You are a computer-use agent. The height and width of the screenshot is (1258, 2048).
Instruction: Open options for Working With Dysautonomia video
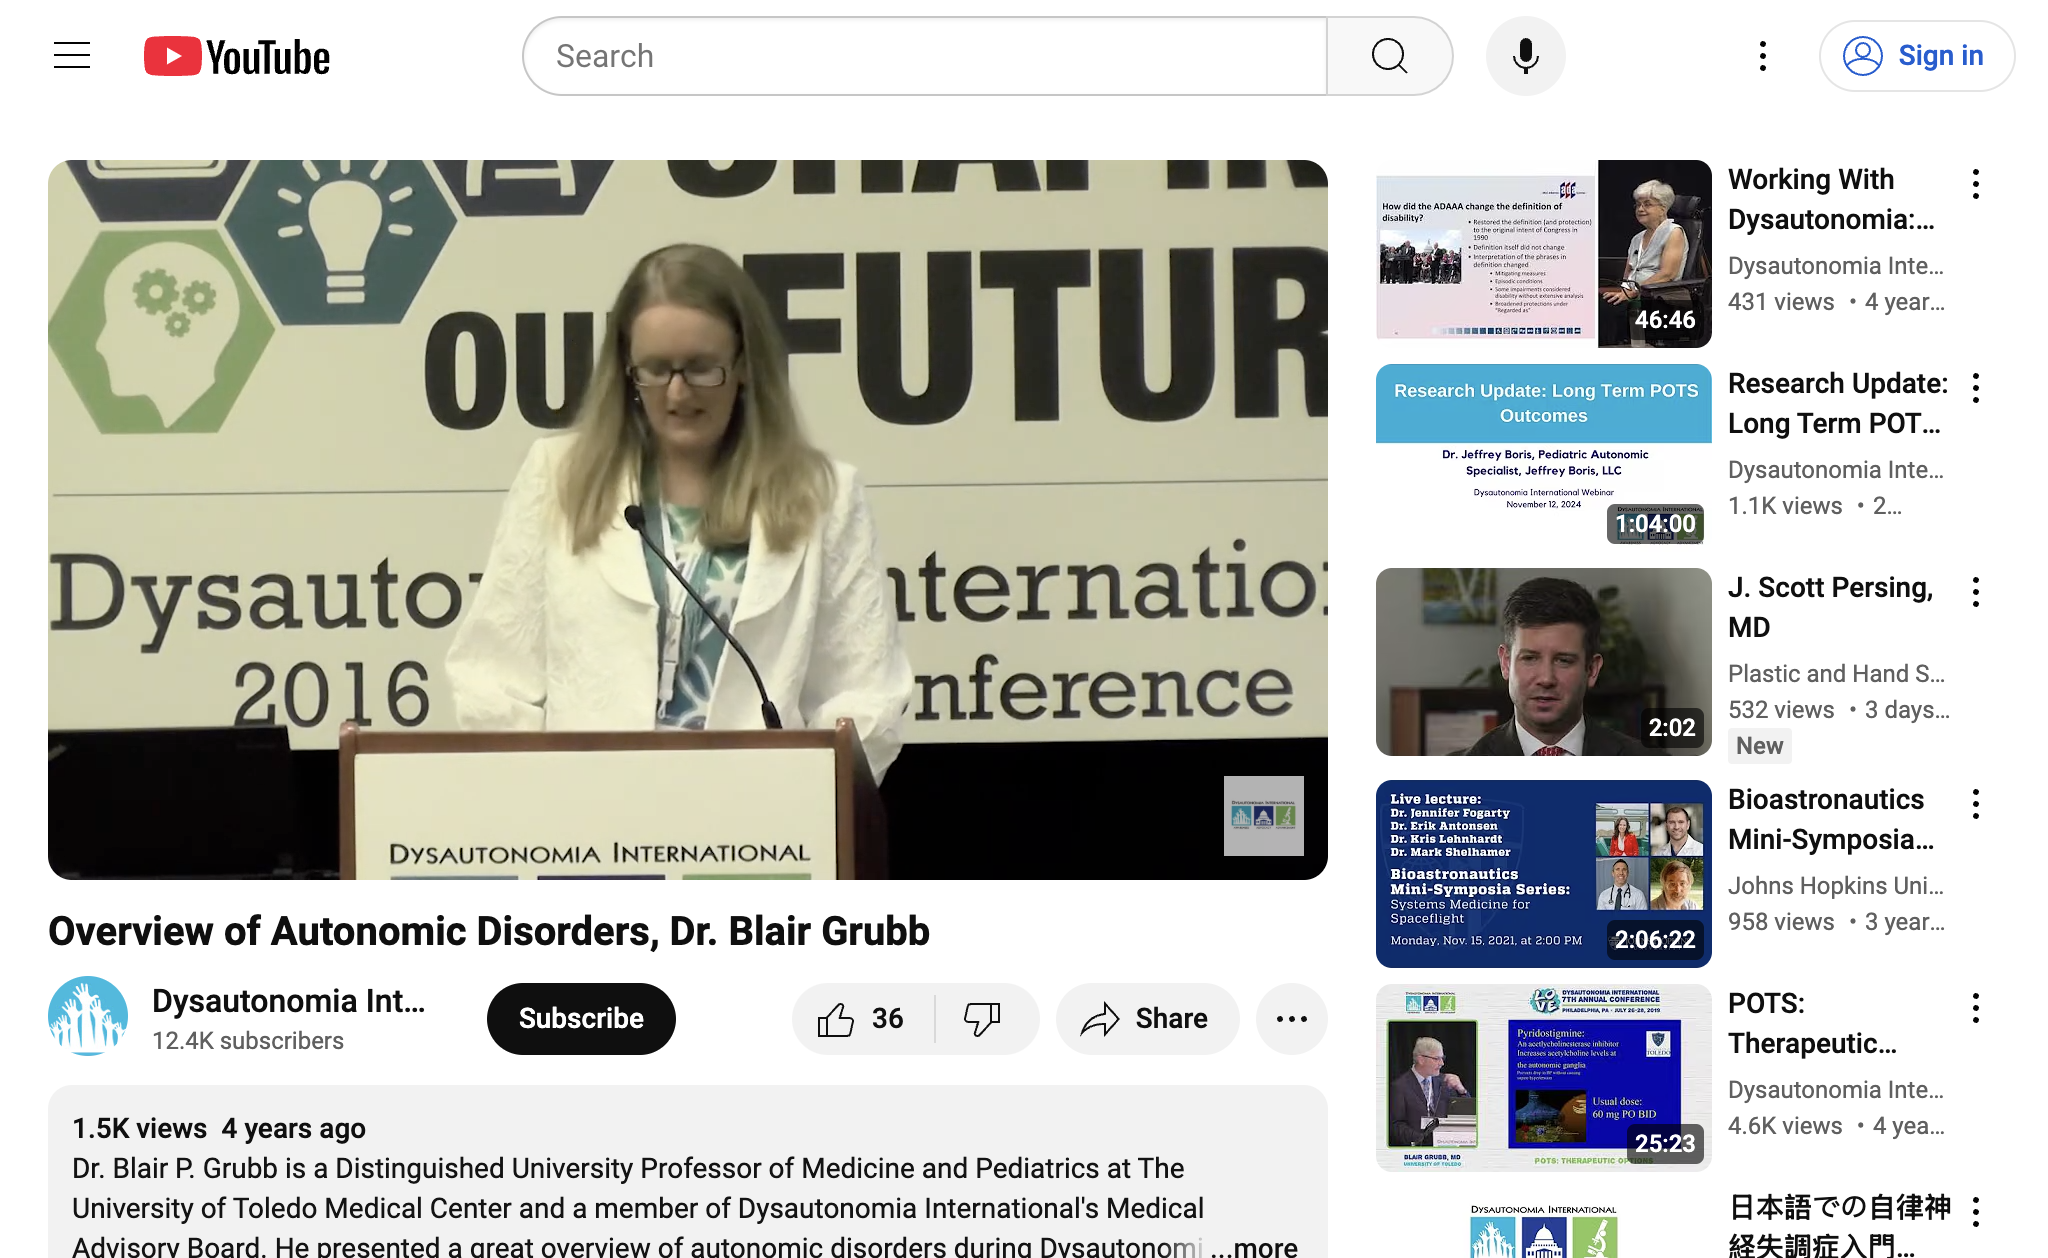(1976, 184)
